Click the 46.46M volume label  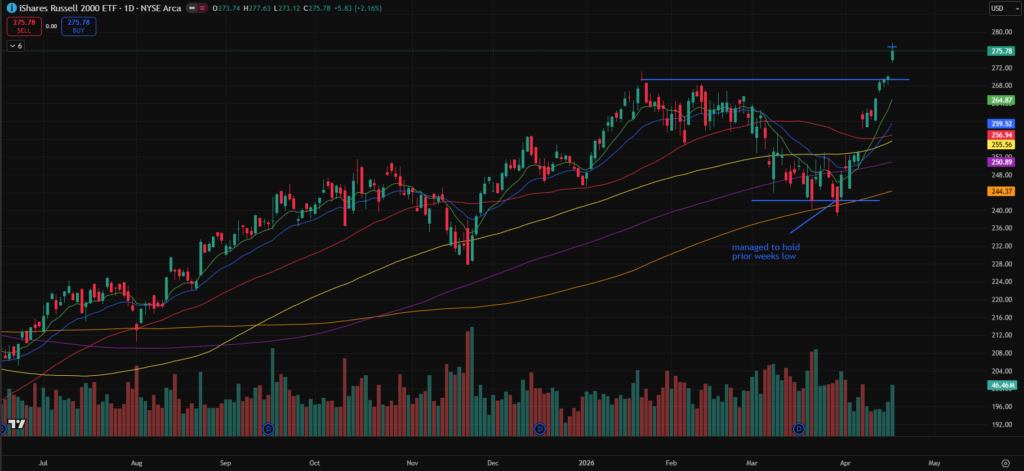point(1002,384)
